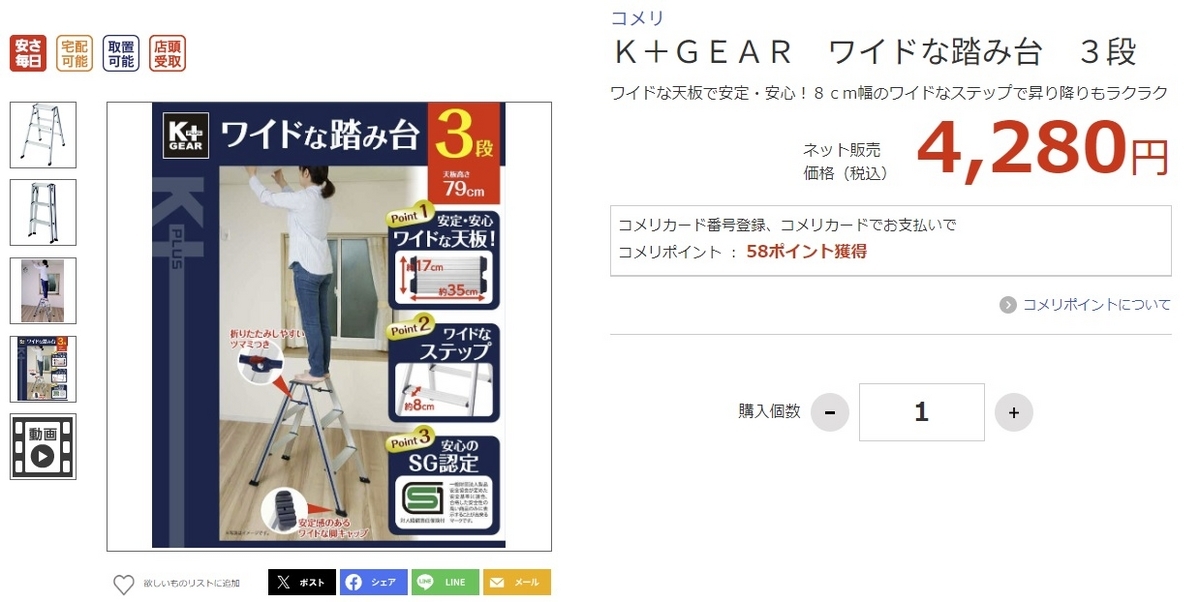Viewport: 1200px width, 602px height.
Task: Select the second folded-ladder thumbnail
Action: [x=43, y=212]
